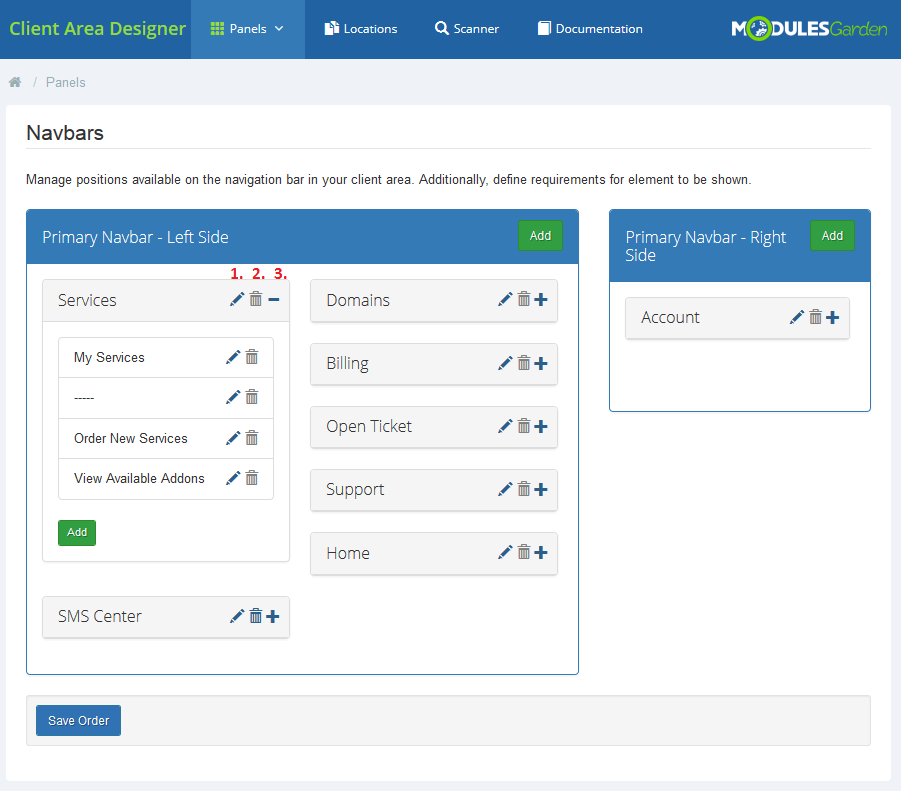Delete the Order New Services sub-item
The width and height of the screenshot is (901, 791).
tap(252, 438)
